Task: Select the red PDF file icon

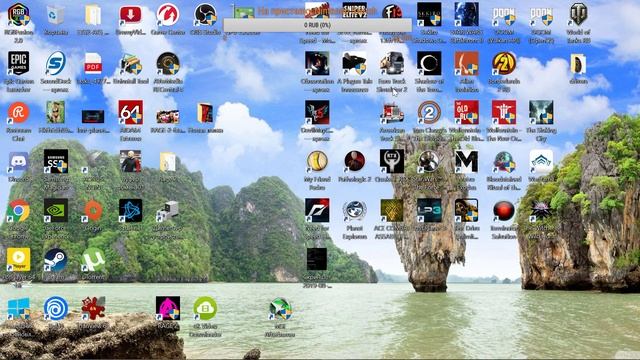Action: [x=93, y=64]
